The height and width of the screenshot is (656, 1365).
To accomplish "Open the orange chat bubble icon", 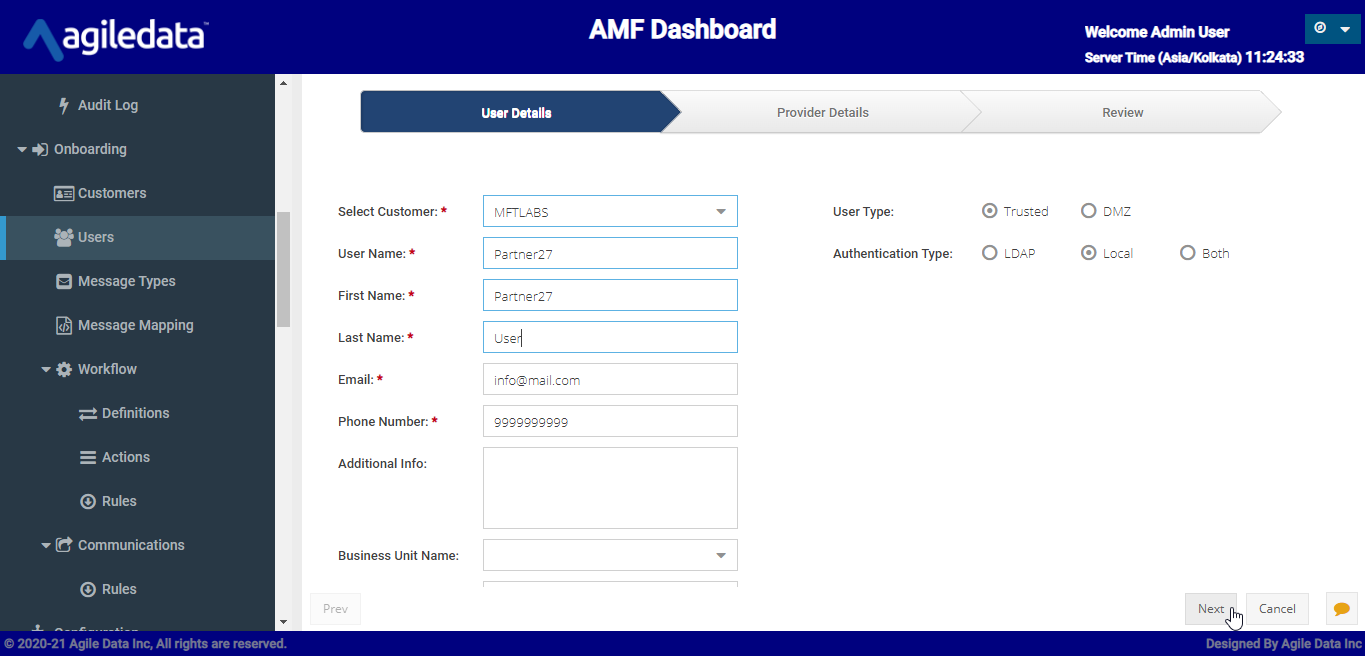I will pos(1341,608).
